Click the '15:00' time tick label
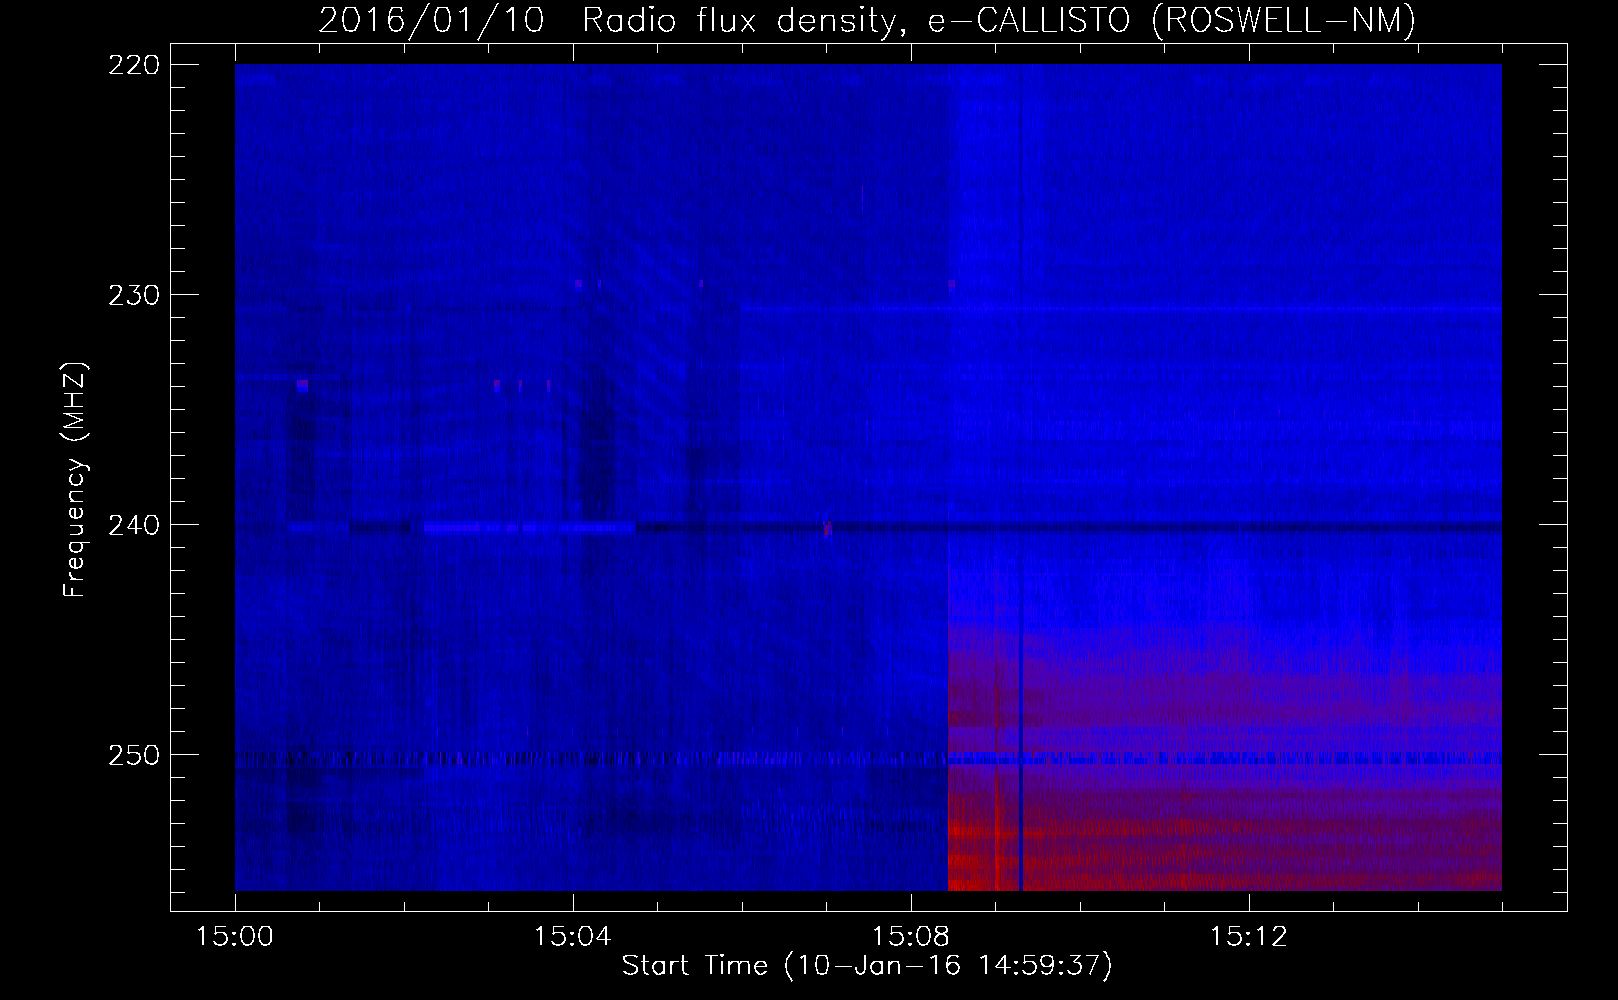 (235, 937)
